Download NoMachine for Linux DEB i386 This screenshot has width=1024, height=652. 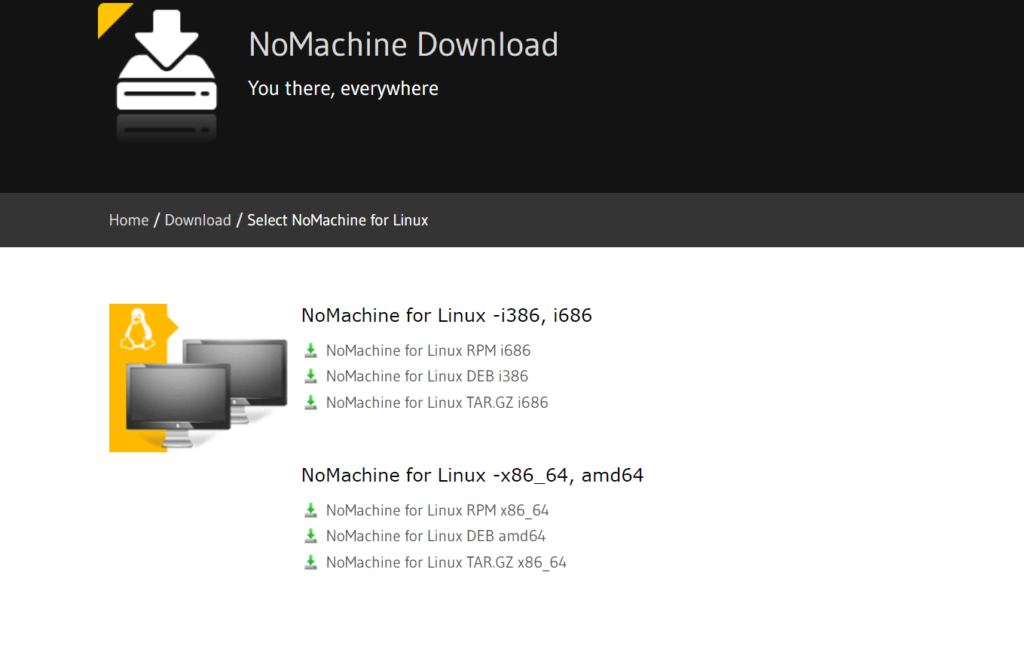coord(427,376)
